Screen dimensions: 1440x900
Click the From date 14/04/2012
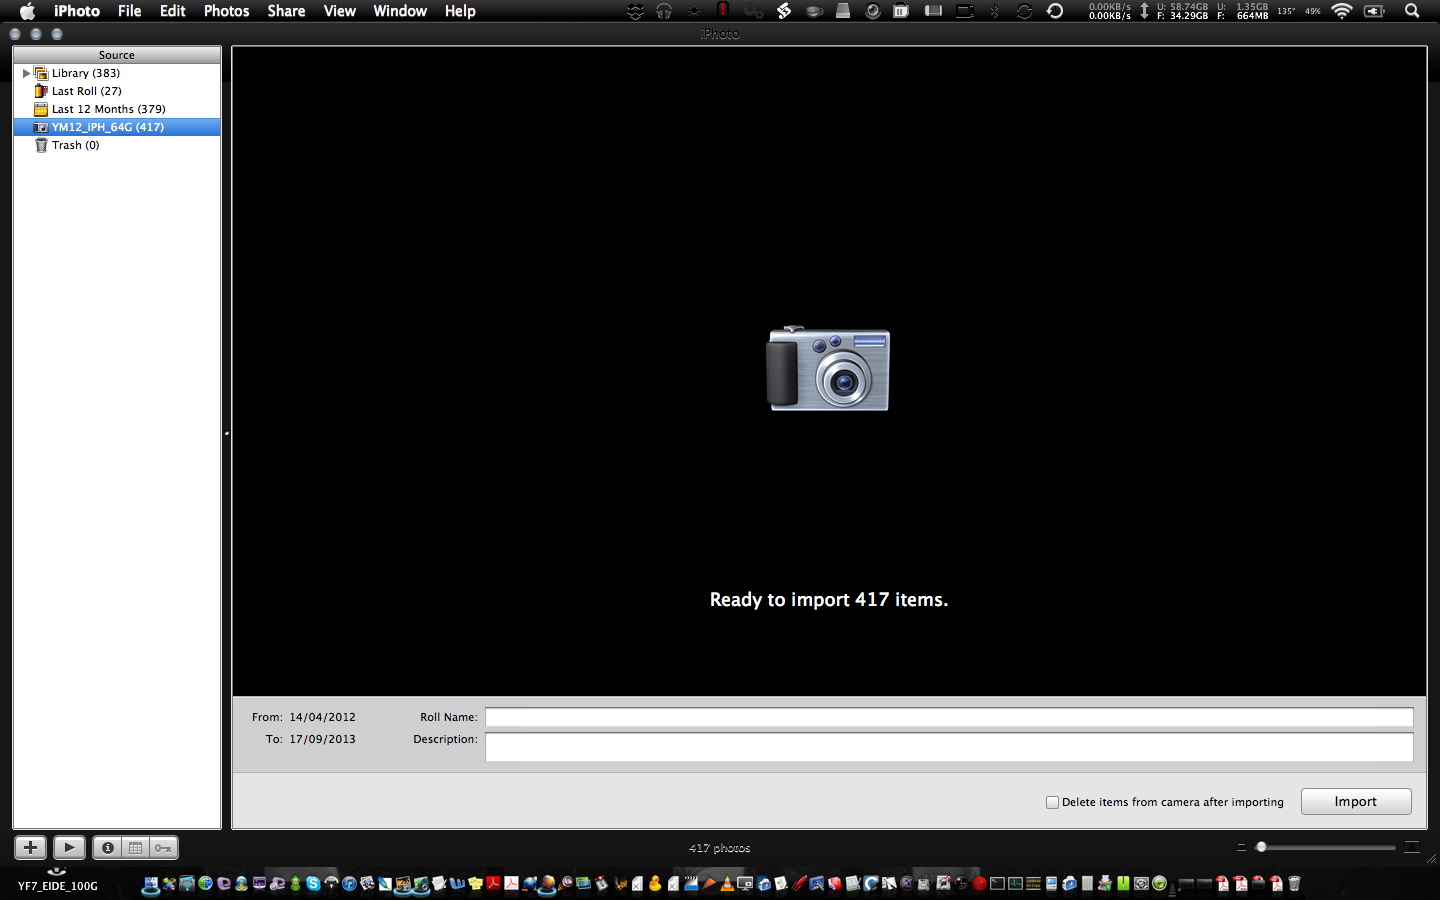323,717
